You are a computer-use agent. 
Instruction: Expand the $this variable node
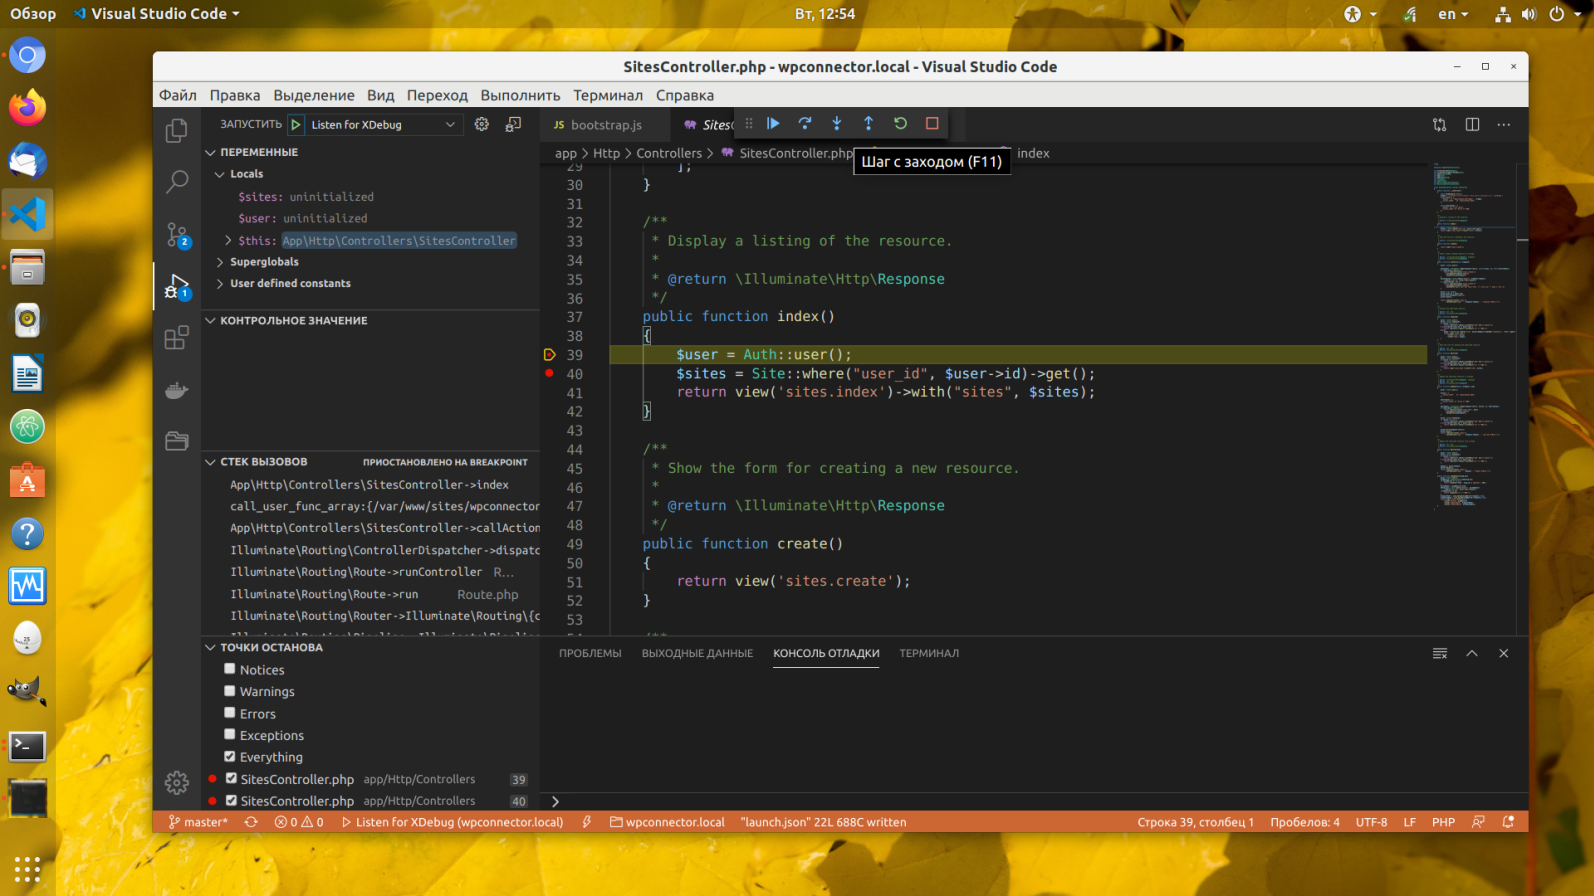click(x=228, y=240)
